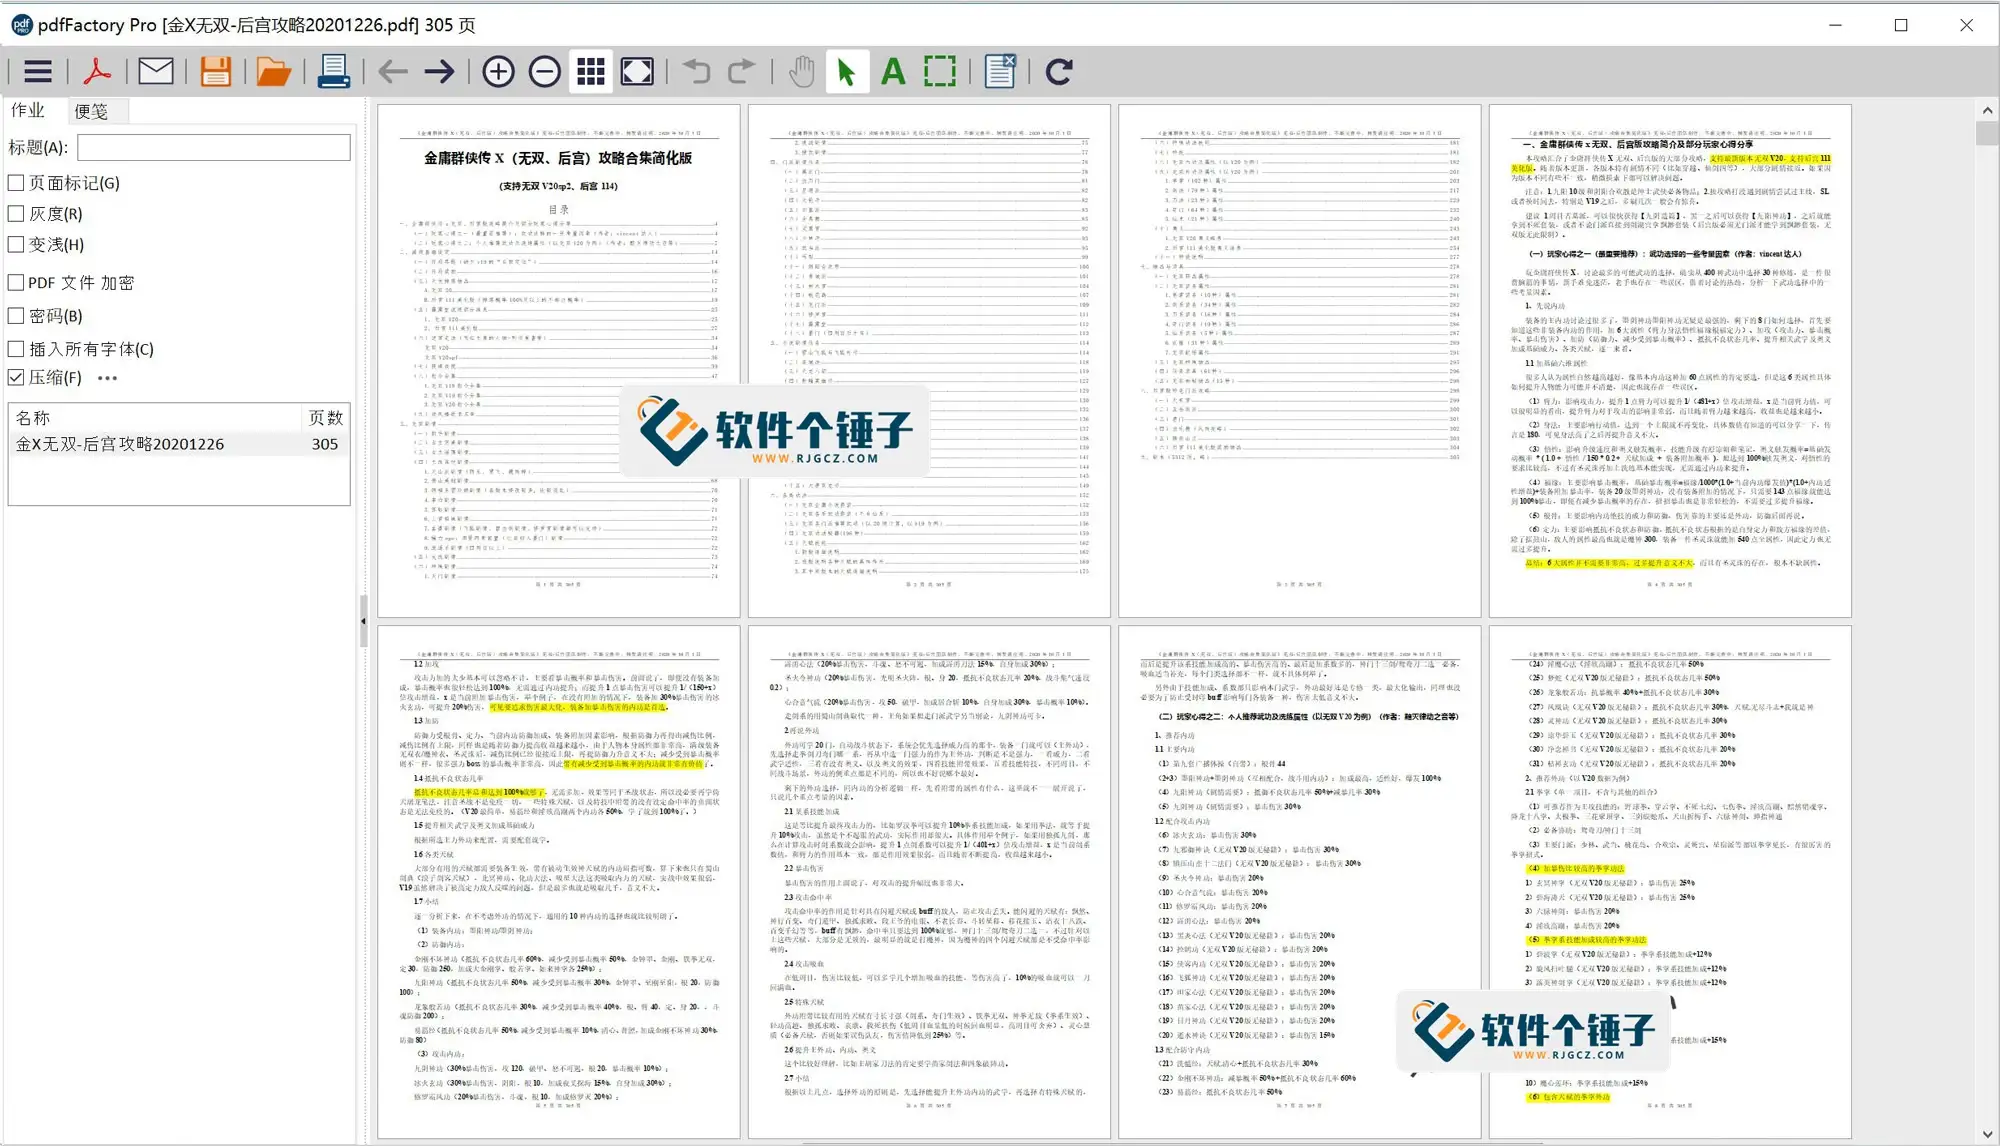
Task: Open page 6 thumbnail in second row
Action: click(929, 882)
